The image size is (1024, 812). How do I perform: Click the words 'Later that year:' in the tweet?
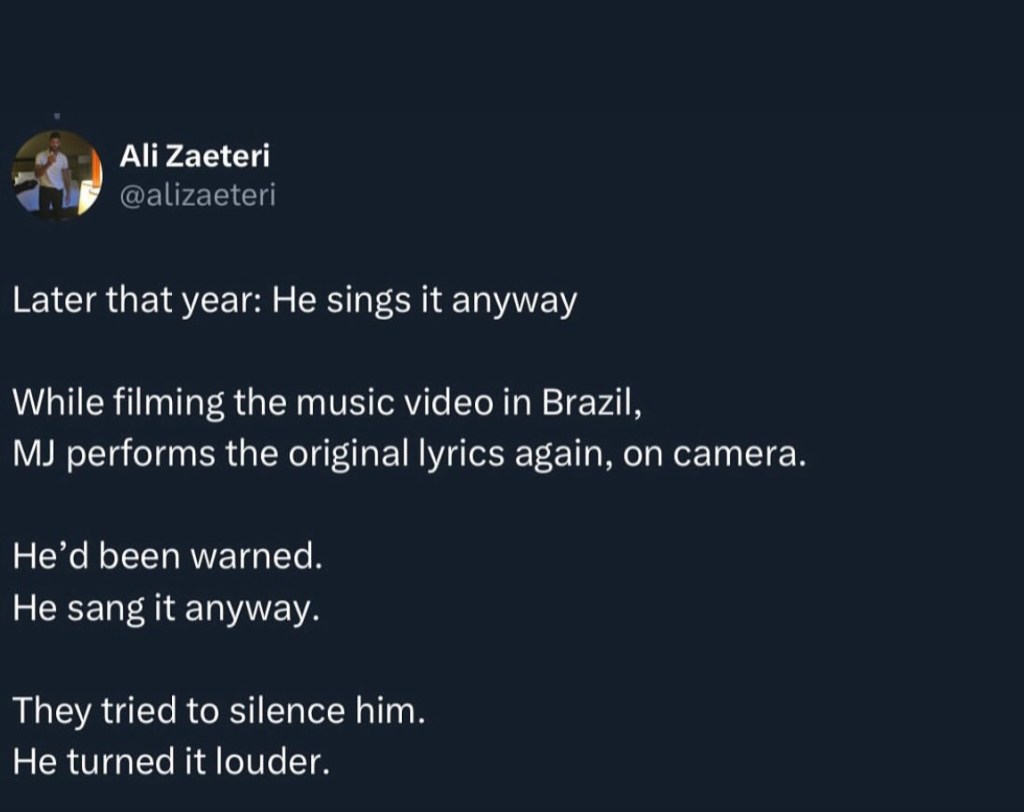[x=136, y=301]
